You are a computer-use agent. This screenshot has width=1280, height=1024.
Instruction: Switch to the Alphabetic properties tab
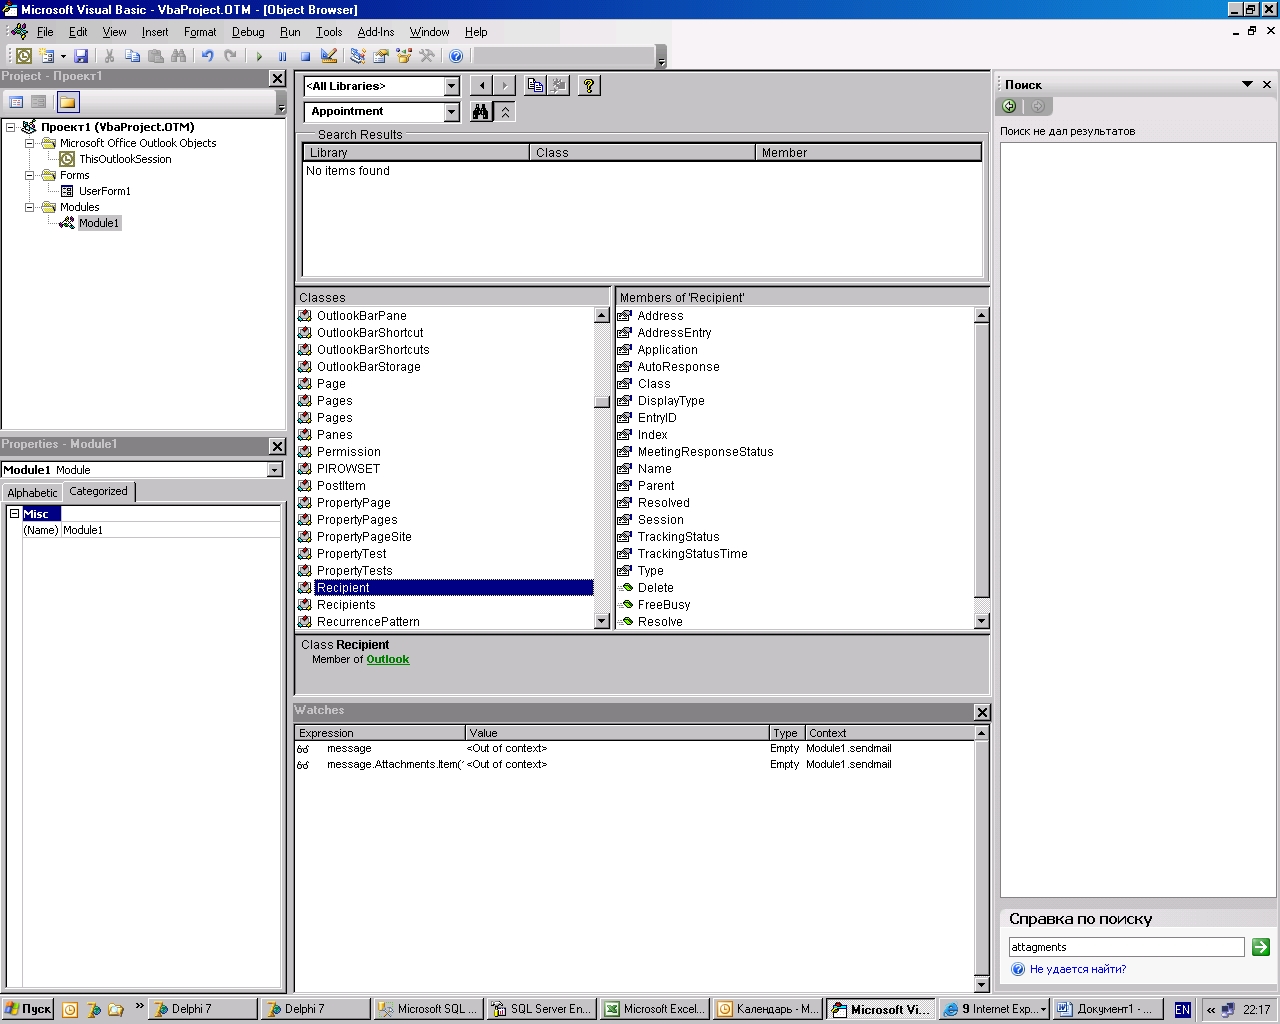pos(33,493)
